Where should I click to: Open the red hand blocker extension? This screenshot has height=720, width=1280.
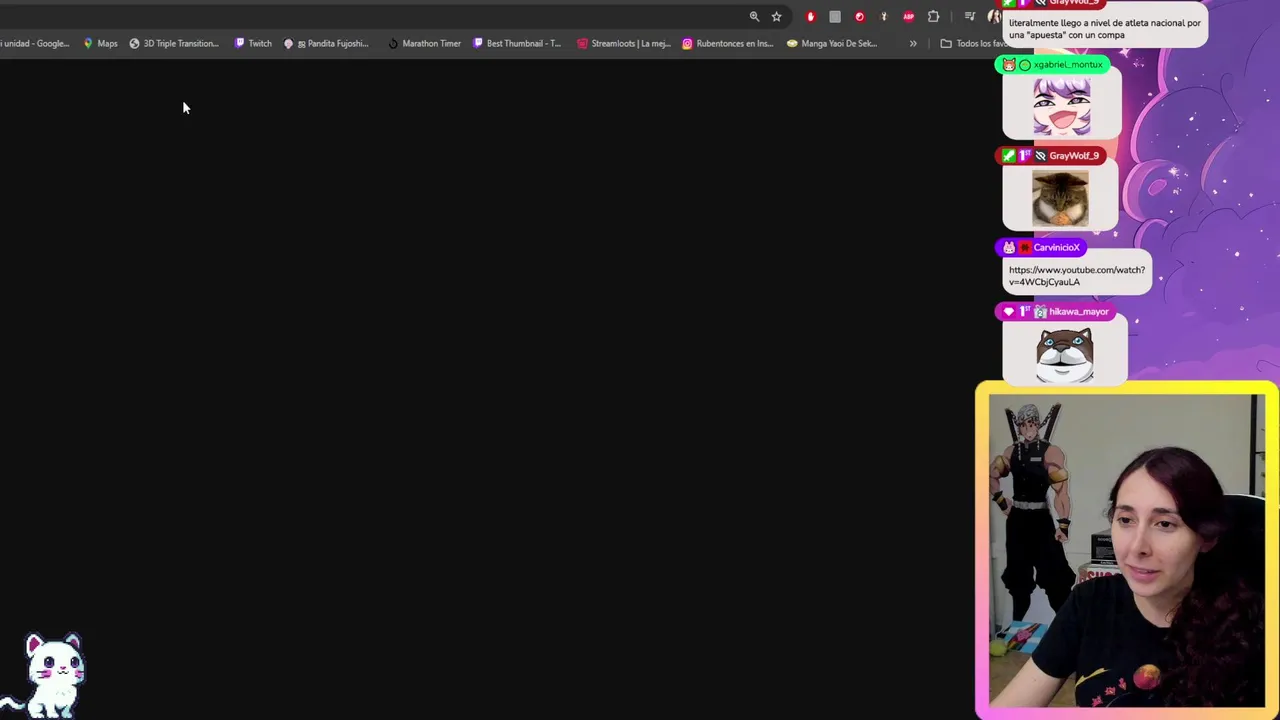pyautogui.click(x=810, y=16)
